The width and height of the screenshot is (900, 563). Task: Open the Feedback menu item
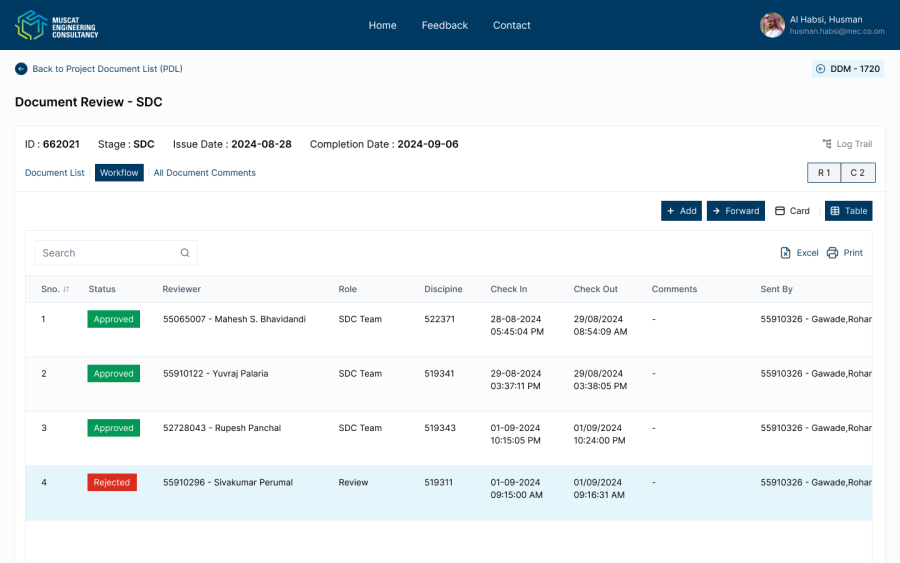tap(444, 25)
